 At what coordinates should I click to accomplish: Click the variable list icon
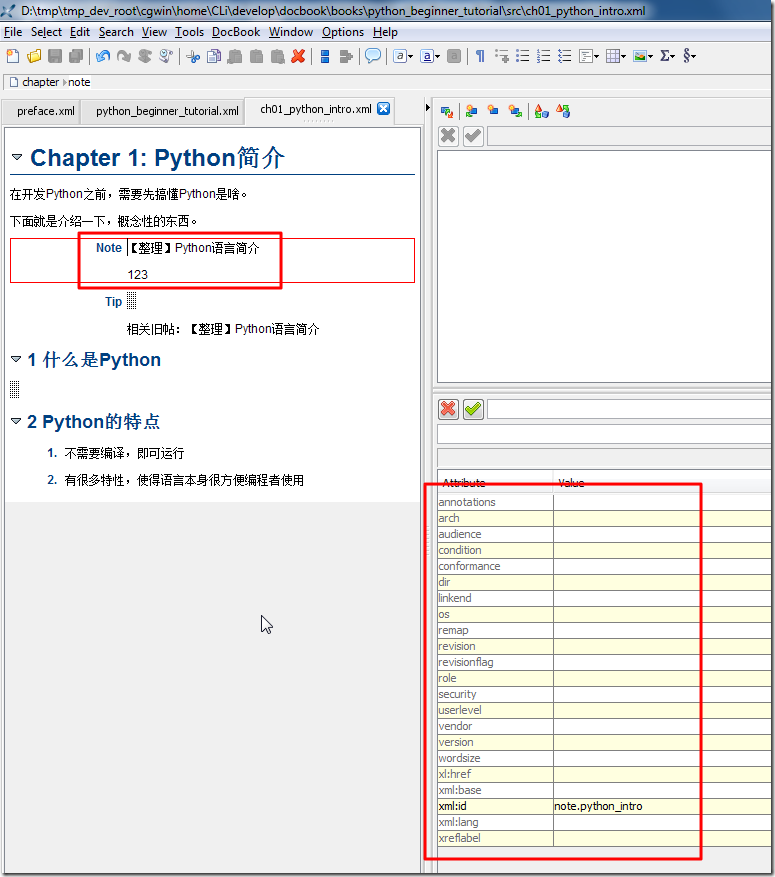tap(564, 56)
